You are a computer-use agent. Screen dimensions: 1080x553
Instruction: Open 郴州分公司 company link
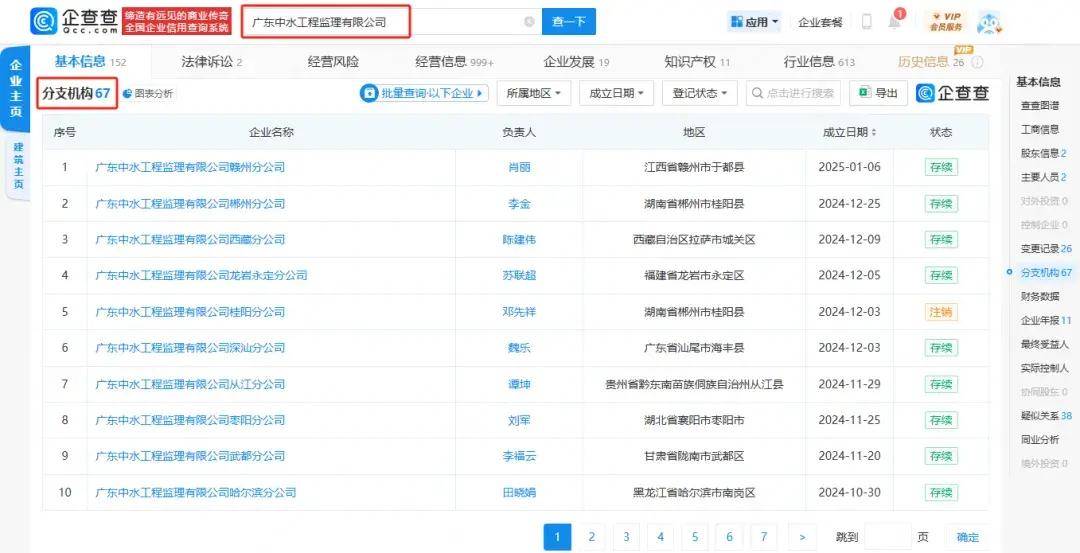(190, 204)
